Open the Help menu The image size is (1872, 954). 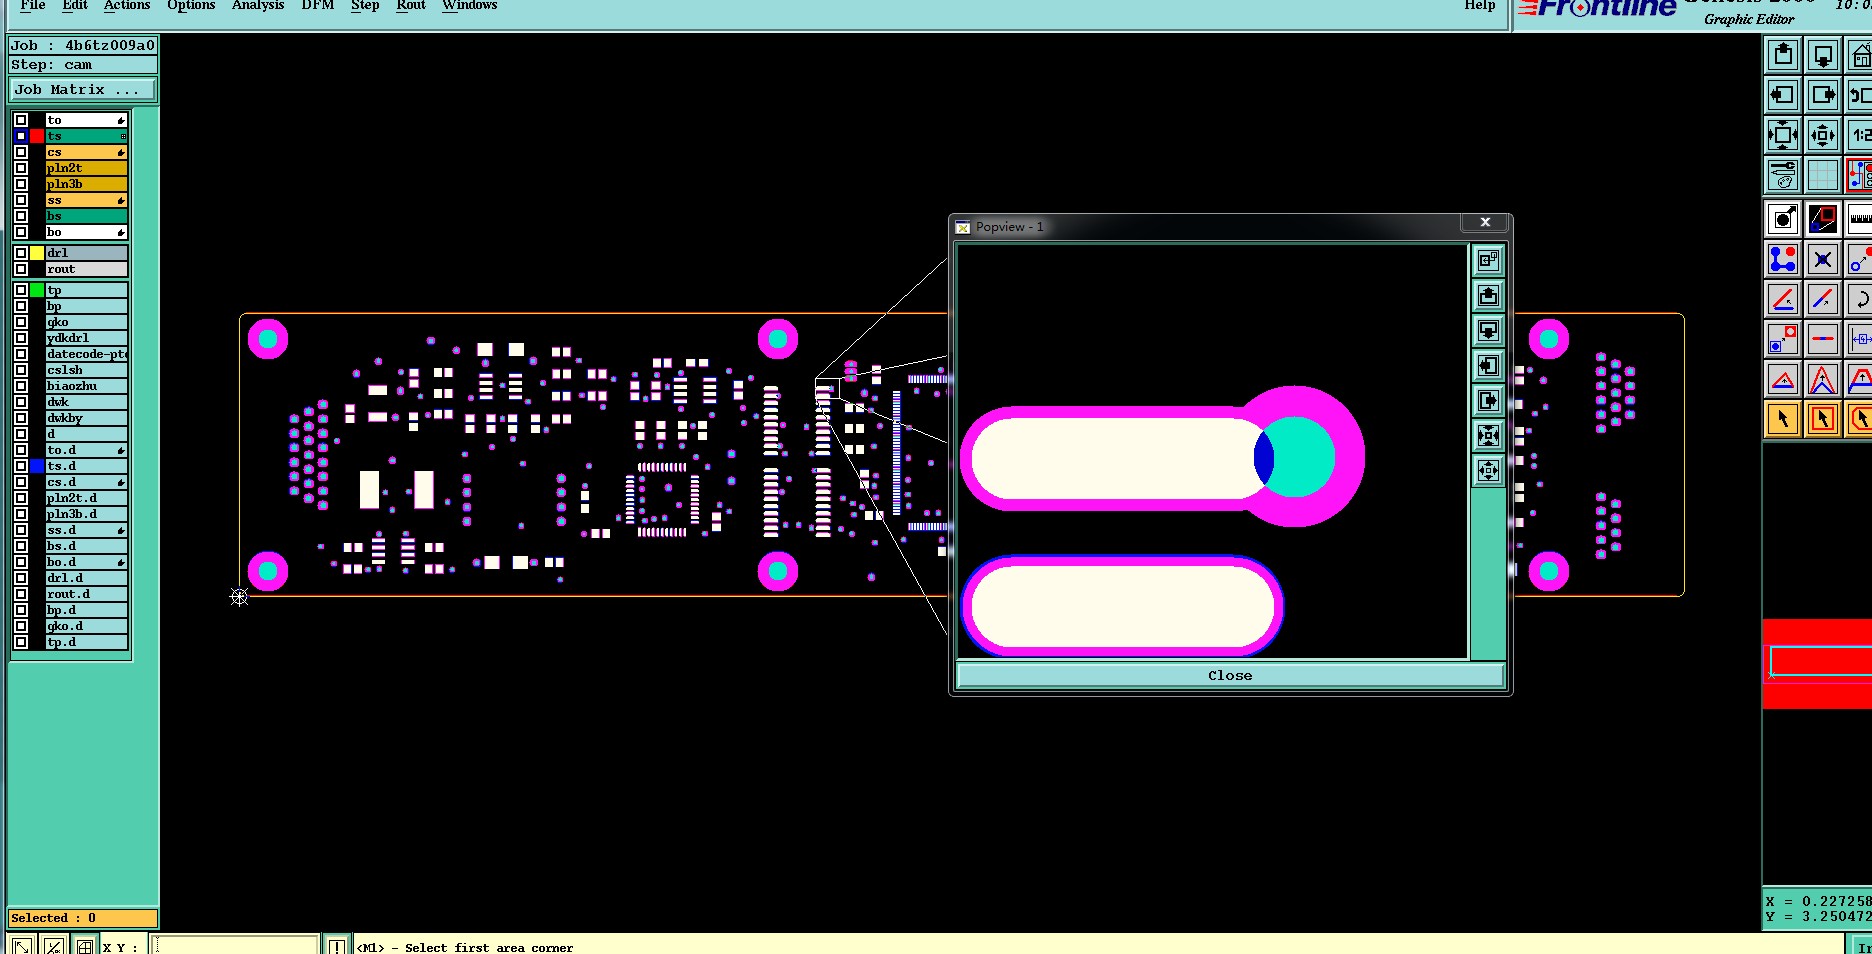[1480, 5]
